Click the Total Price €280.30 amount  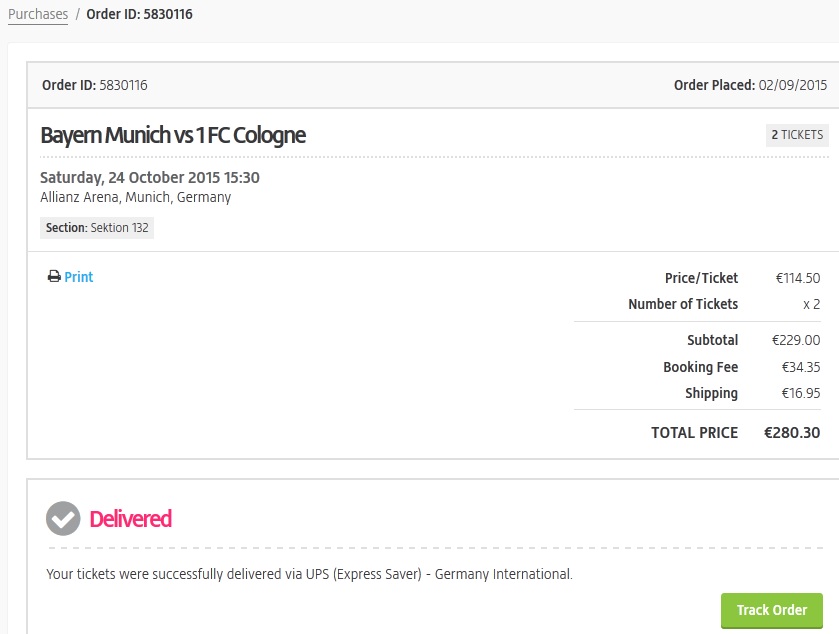pyautogui.click(x=792, y=433)
